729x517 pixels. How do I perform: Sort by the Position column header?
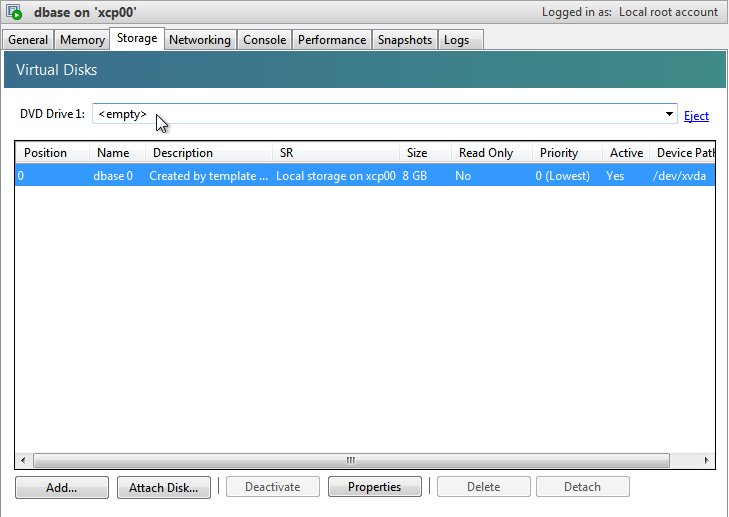53,153
